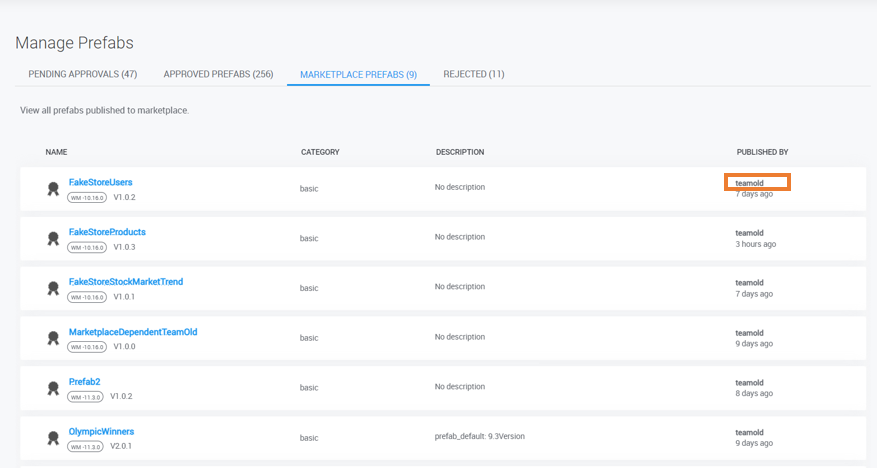
Task: Open the OlympicWinners prefab link
Action: pos(101,432)
